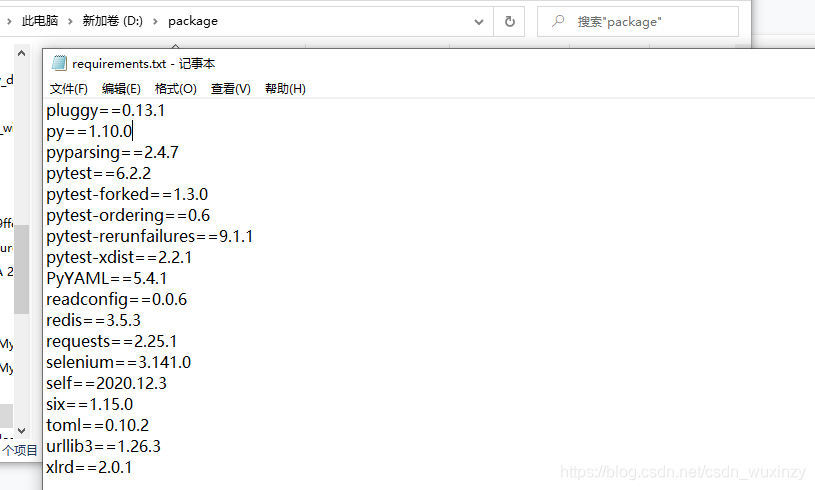
Task: Click the search magnifier icon in Explorer
Action: coord(558,21)
